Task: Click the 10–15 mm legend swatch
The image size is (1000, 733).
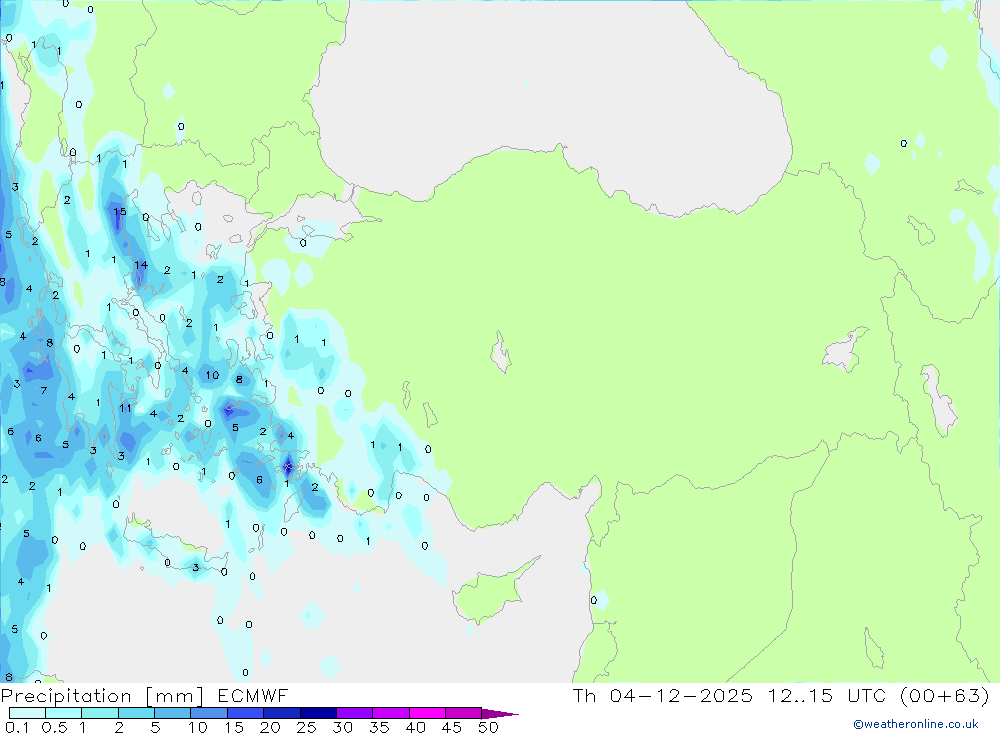Action: click(209, 713)
